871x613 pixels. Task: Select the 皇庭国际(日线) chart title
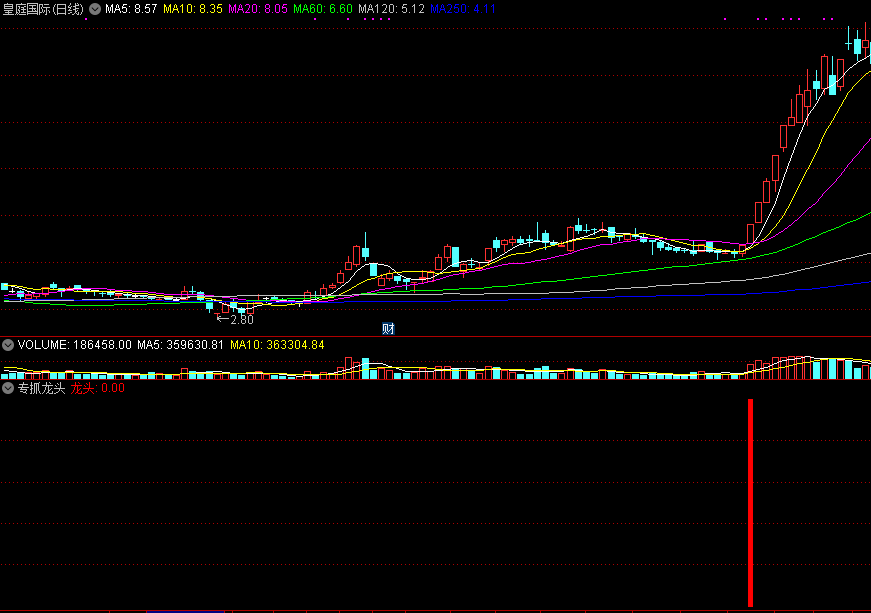pos(43,9)
